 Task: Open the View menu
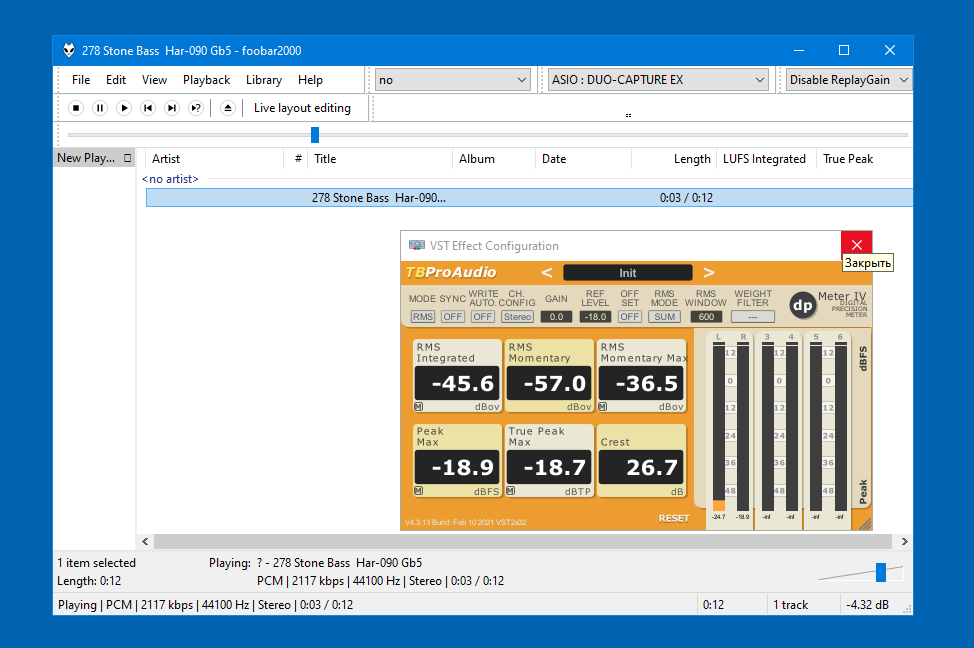click(154, 80)
